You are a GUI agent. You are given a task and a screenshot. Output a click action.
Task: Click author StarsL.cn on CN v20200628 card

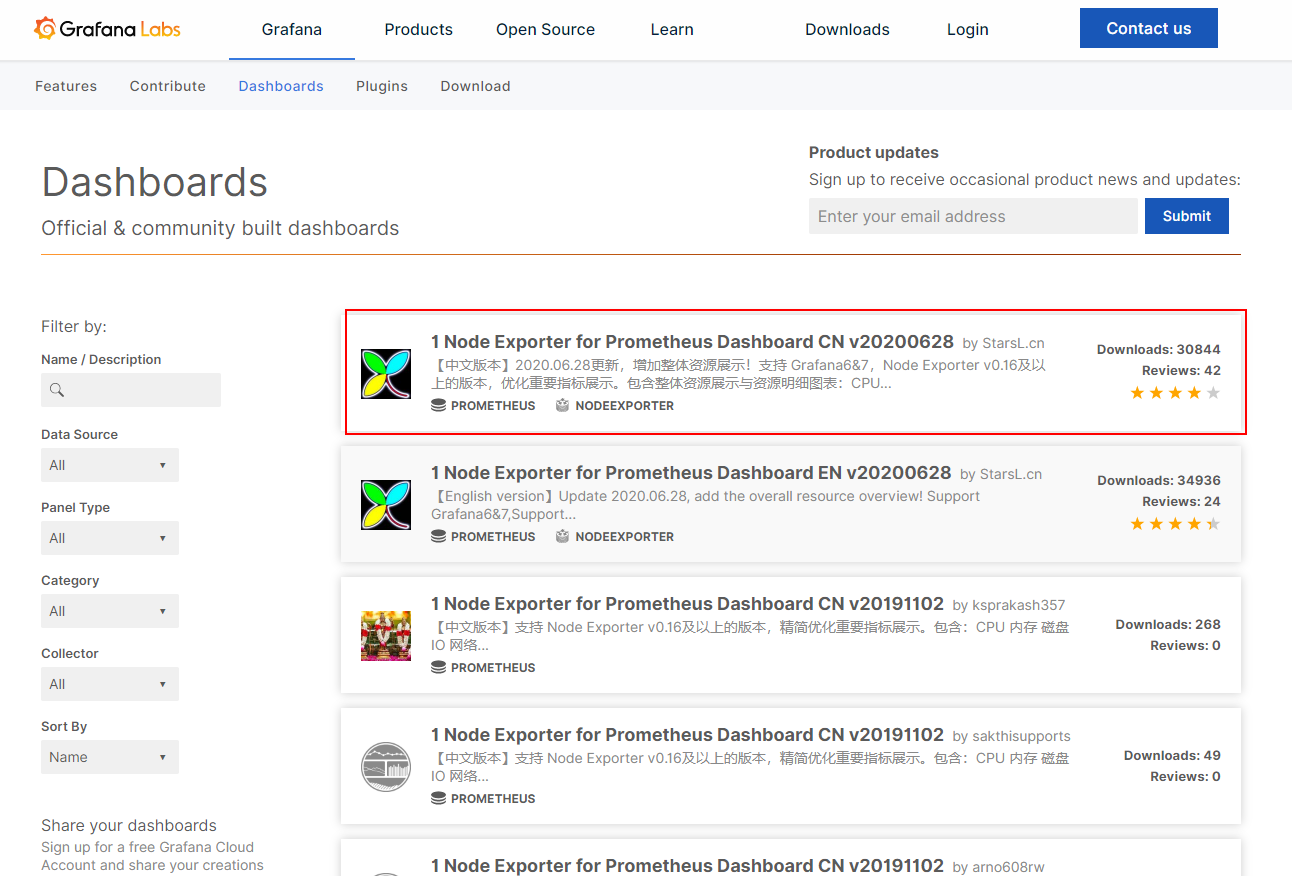(1013, 343)
